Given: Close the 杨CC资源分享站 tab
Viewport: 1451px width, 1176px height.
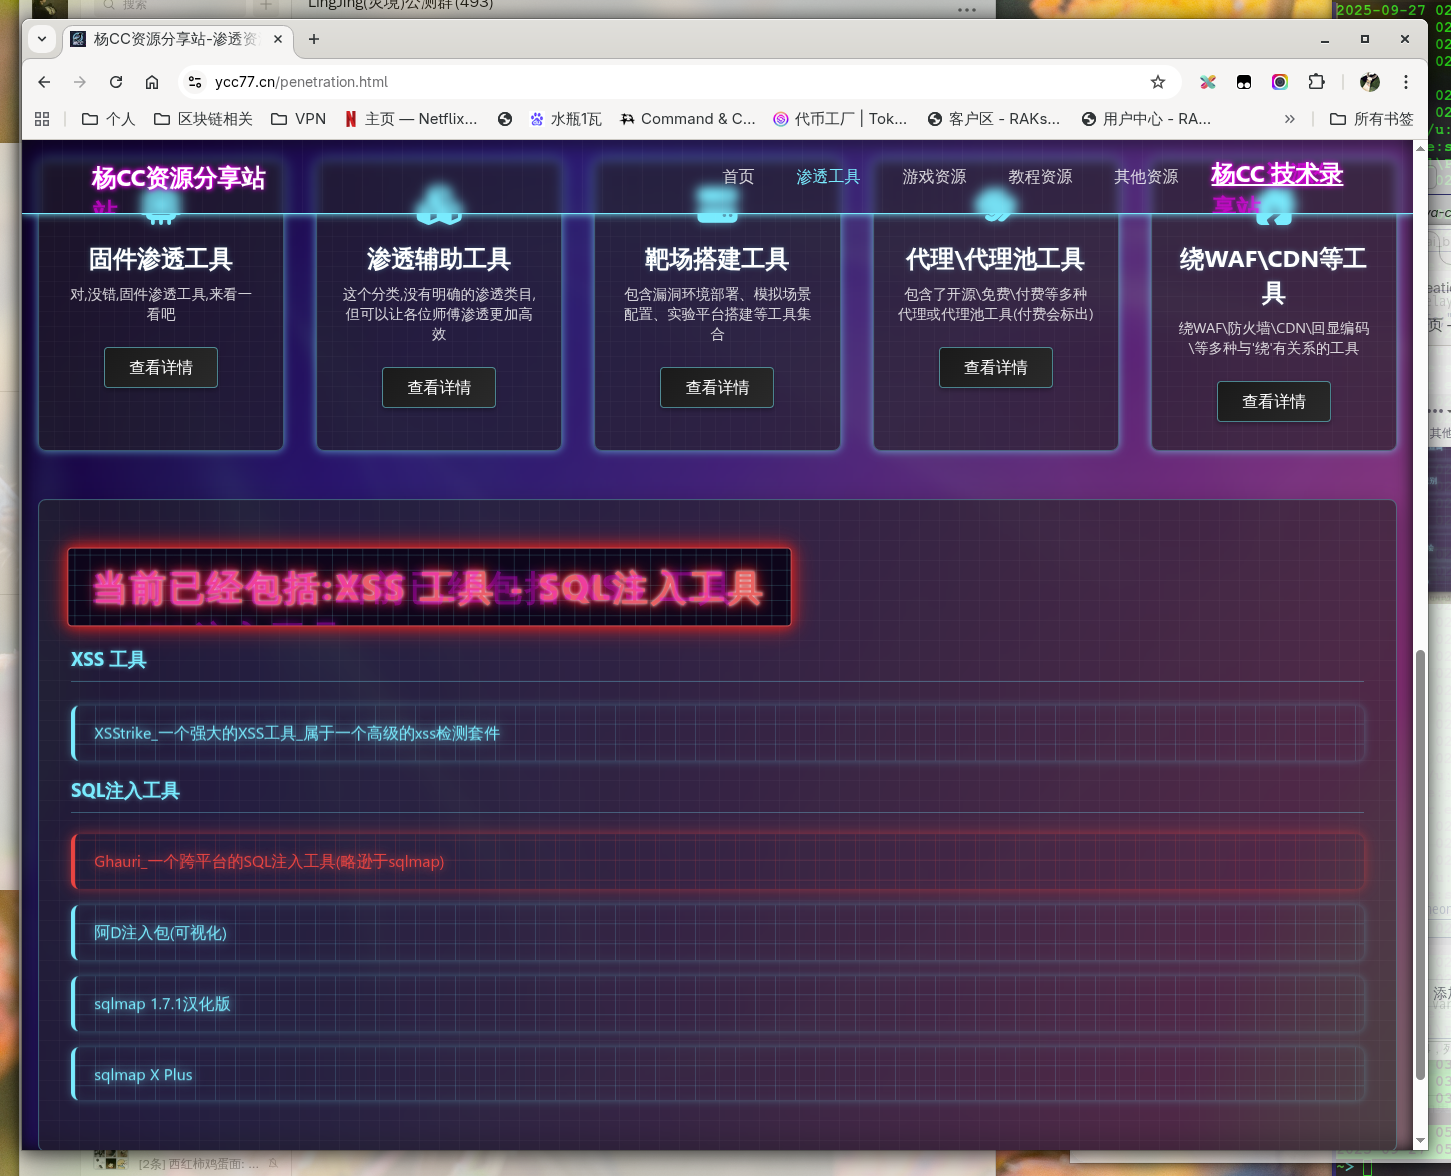Looking at the screenshot, I should click(278, 39).
